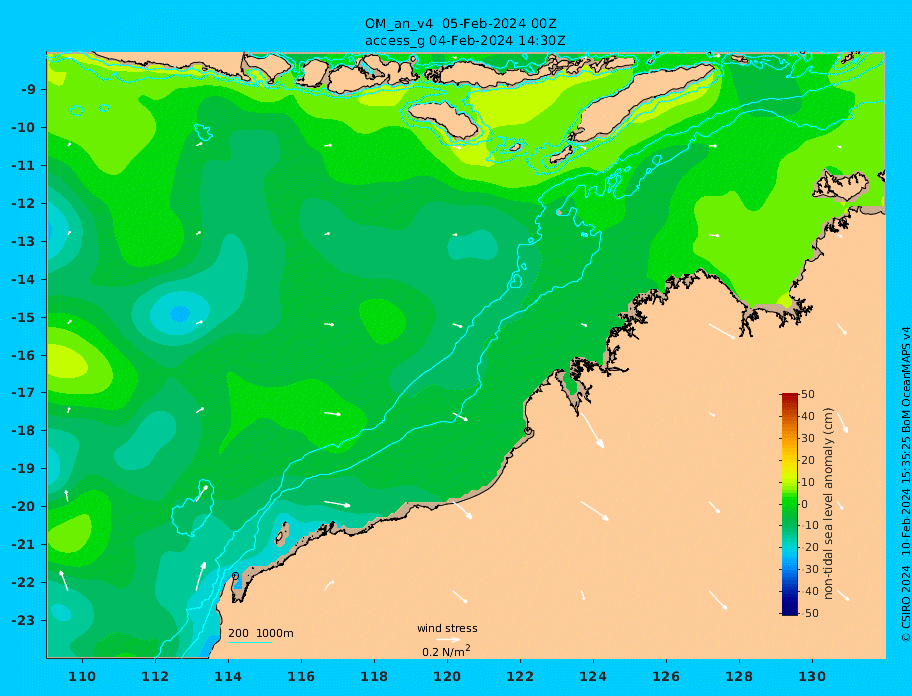Click the colorbar tick label -40
The height and width of the screenshot is (696, 912).
pos(808,591)
